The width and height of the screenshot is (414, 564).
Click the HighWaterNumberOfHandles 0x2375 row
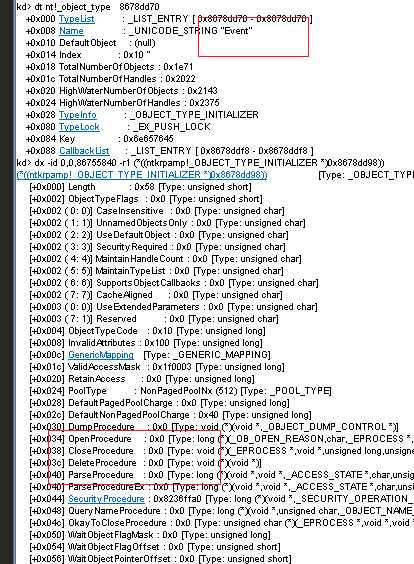[123, 103]
